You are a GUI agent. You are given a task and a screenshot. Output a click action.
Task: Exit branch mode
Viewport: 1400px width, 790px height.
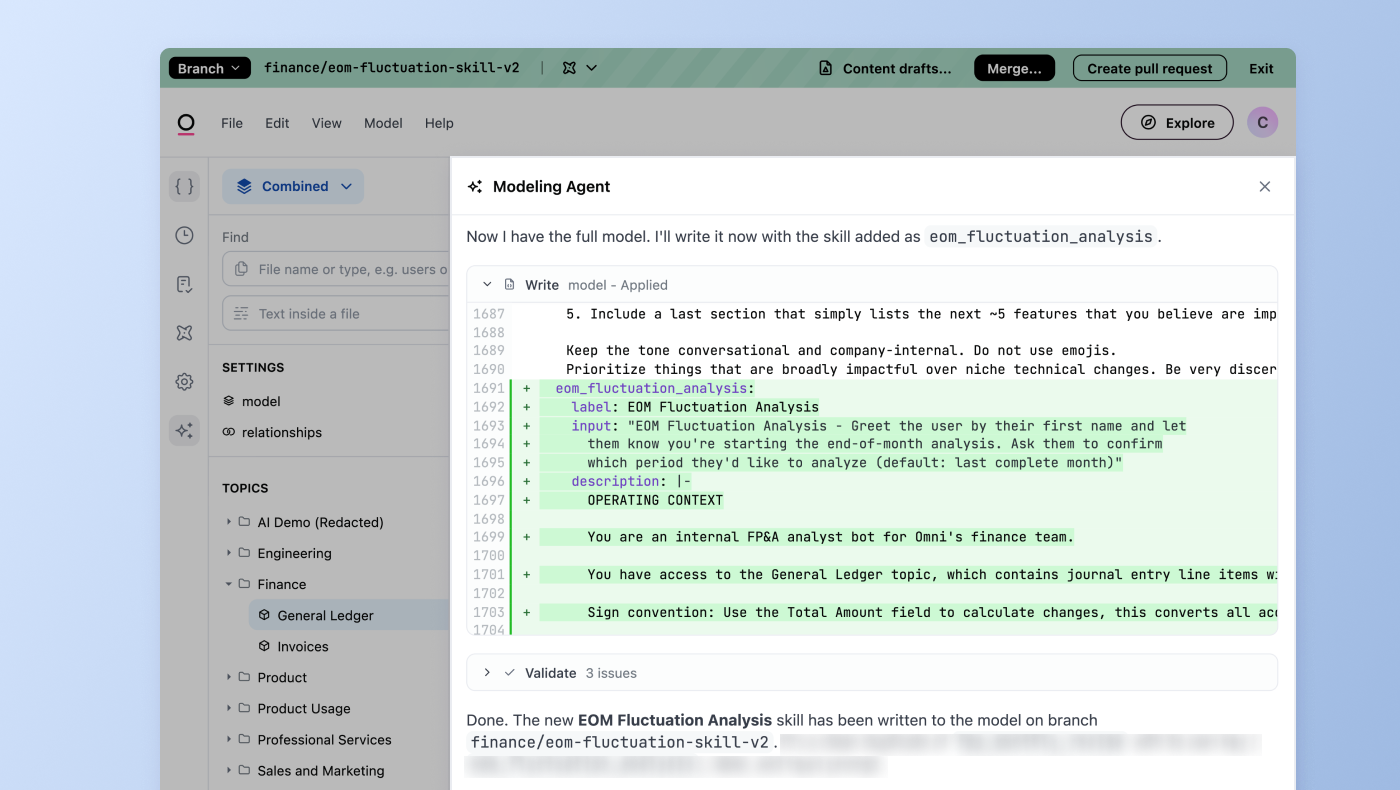1261,68
